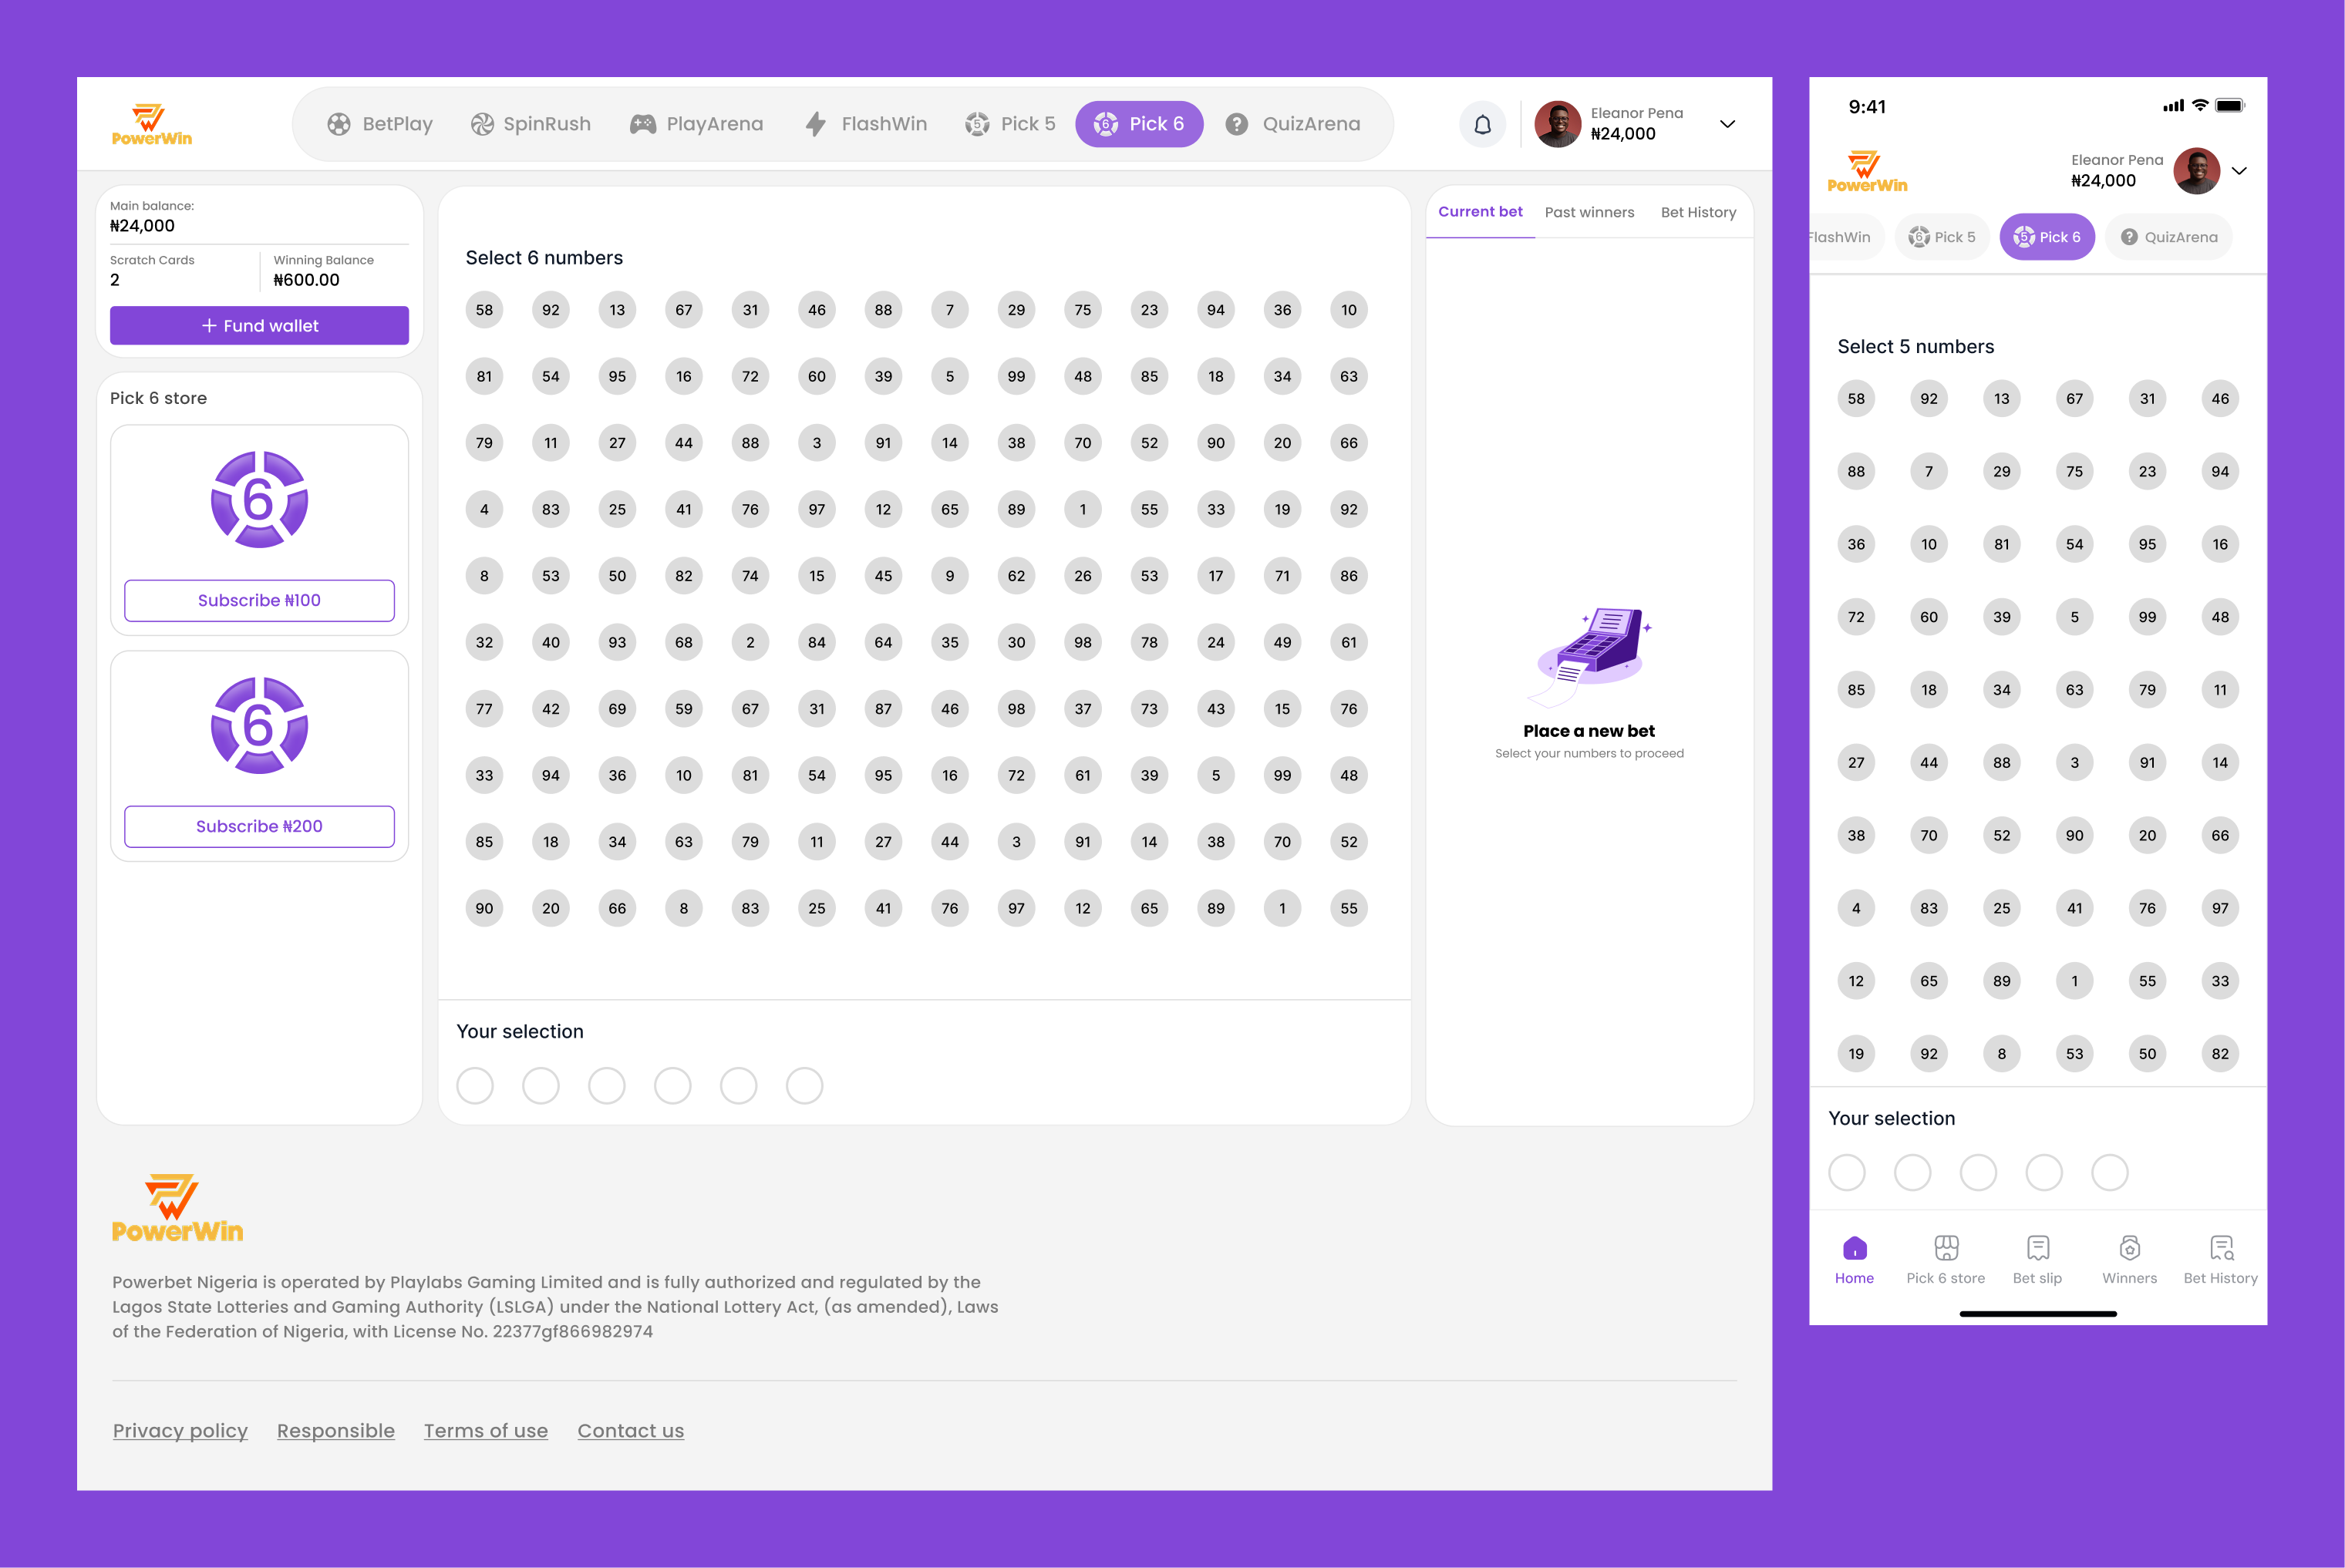Choose number 4 in the desktop grid
This screenshot has height=1568, width=2345.
484,509
